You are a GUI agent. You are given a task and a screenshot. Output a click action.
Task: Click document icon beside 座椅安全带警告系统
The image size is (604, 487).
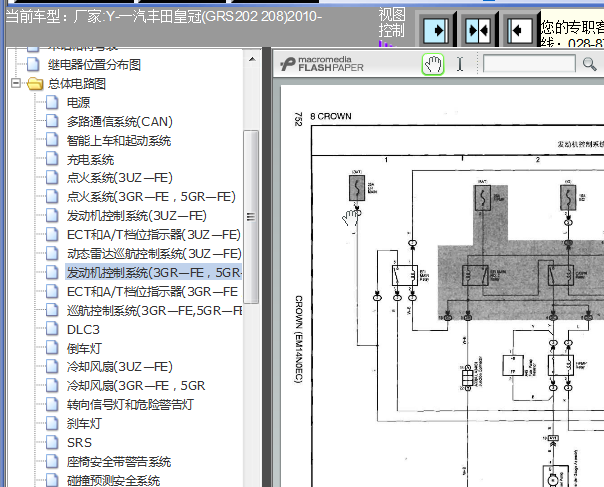point(52,462)
